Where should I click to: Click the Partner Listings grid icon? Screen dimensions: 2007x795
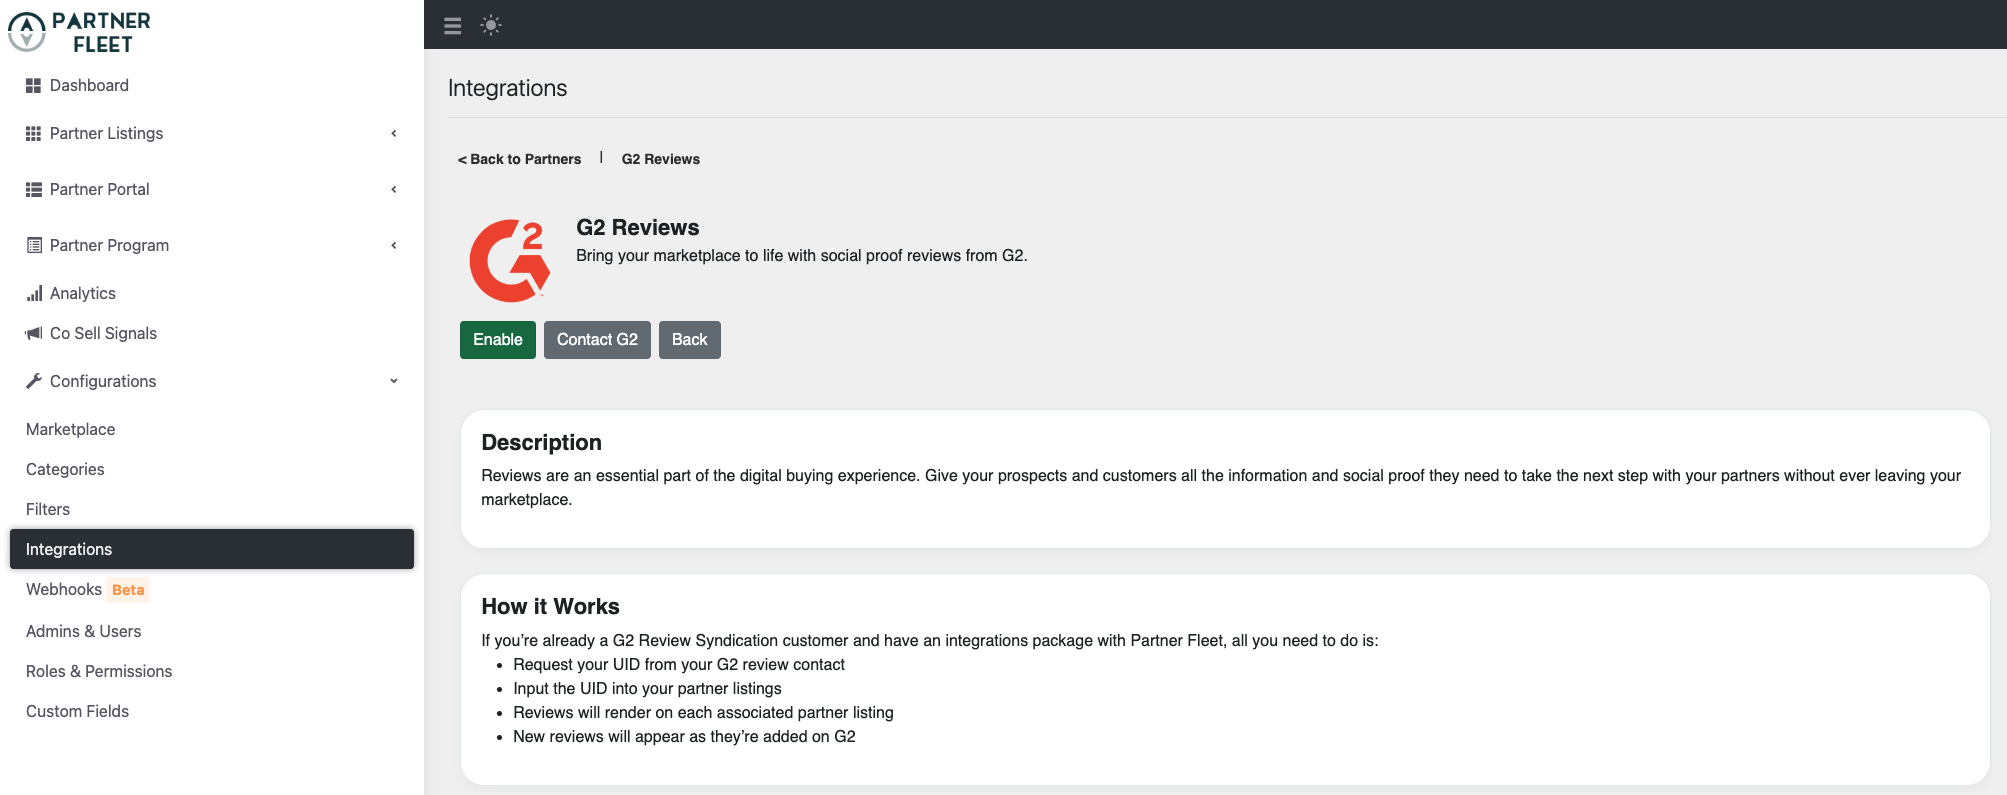[34, 134]
